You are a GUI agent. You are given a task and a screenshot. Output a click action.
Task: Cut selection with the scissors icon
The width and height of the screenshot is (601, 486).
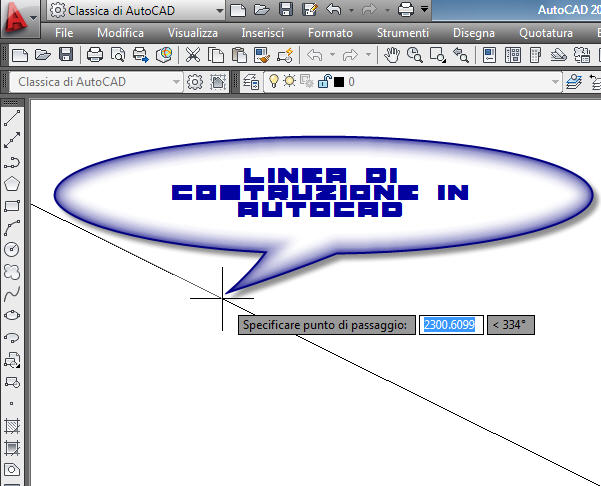click(x=193, y=55)
